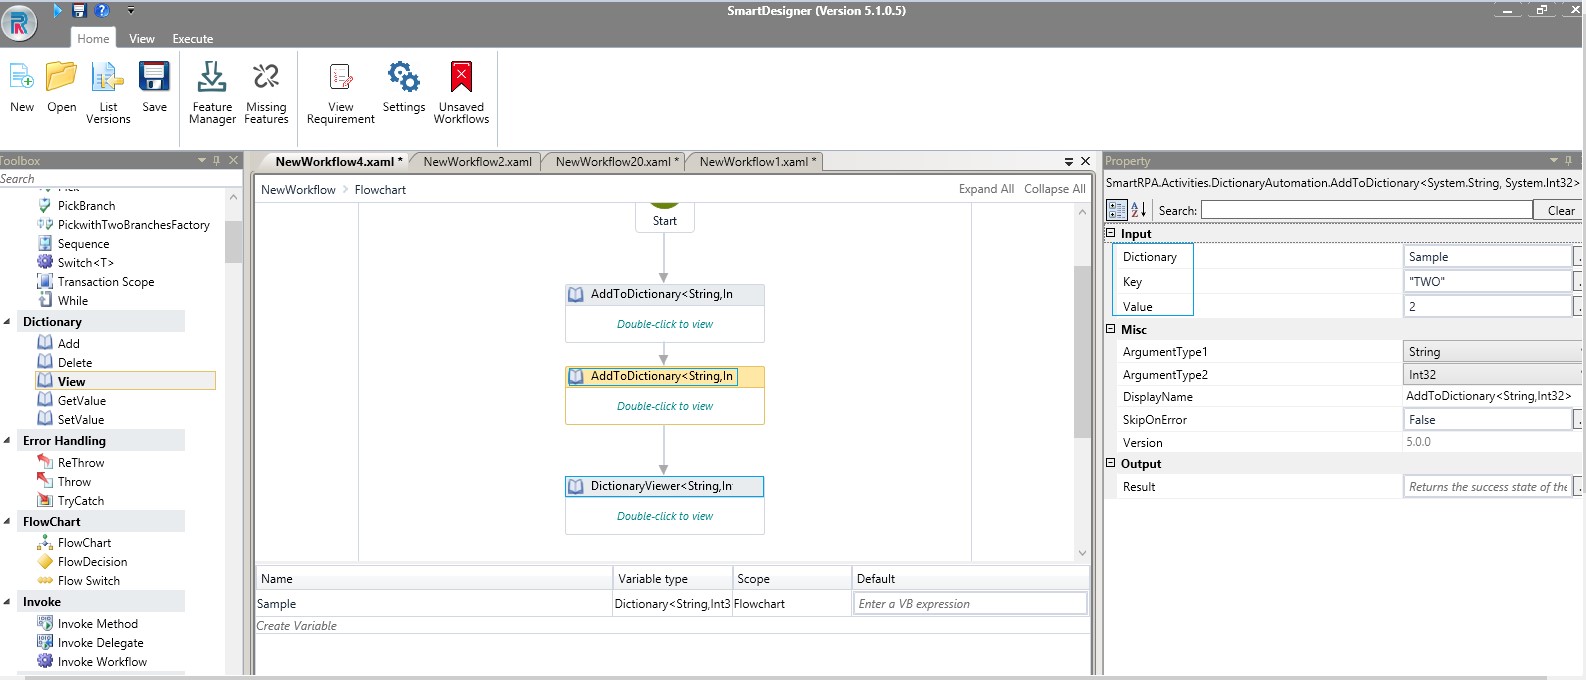Image resolution: width=1586 pixels, height=680 pixels.
Task: Switch to the NewWorkflow2.xaml tab
Action: coord(477,162)
